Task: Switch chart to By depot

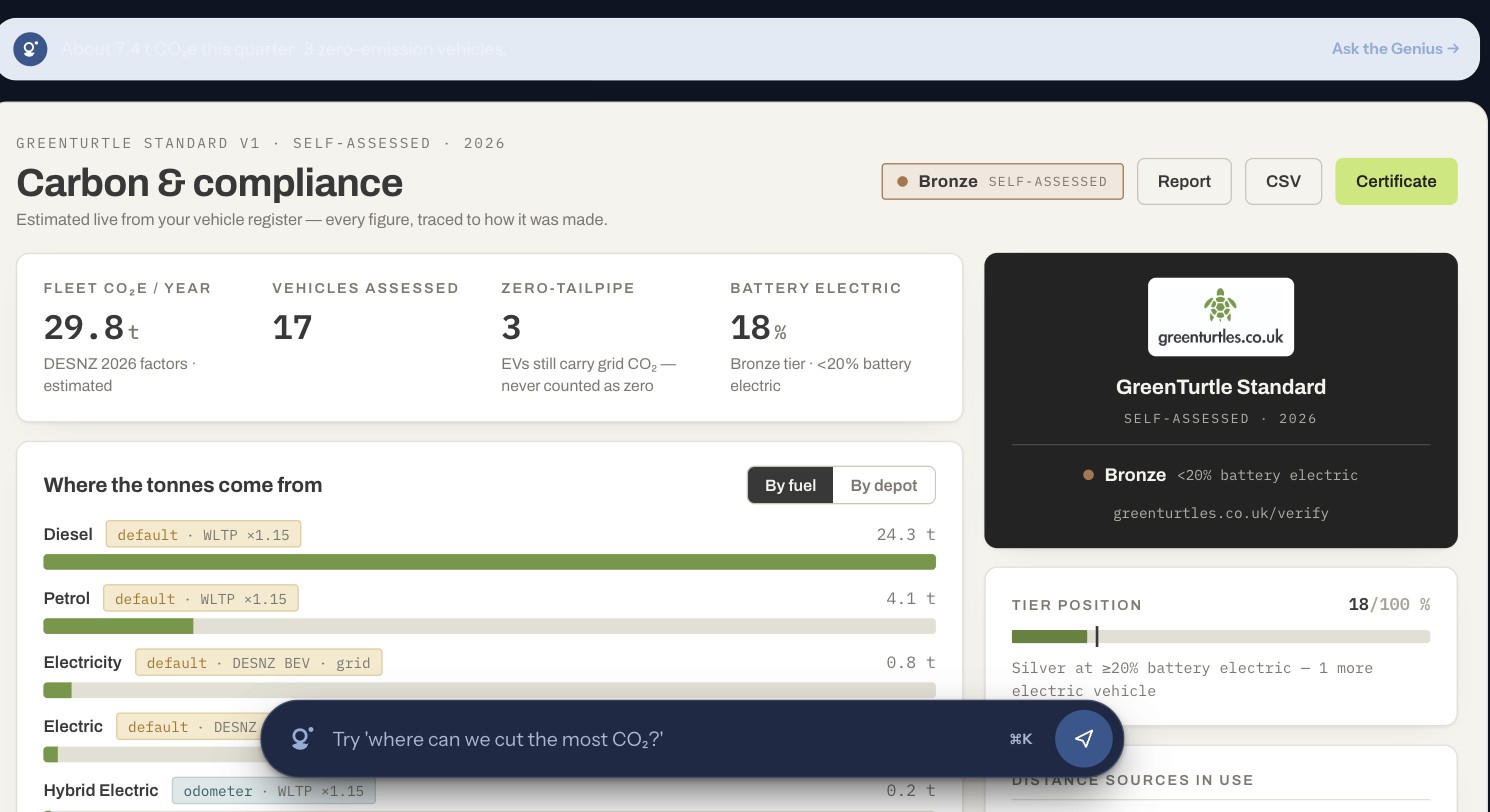Action: (x=884, y=485)
